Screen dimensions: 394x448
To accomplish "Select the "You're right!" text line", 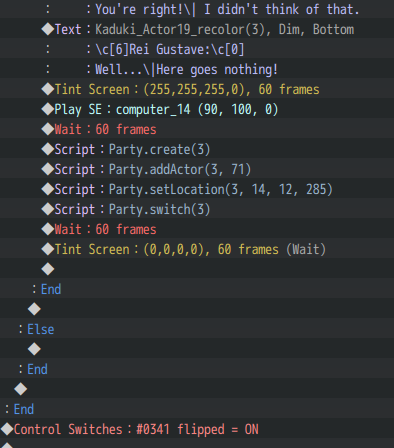I will point(197,9).
